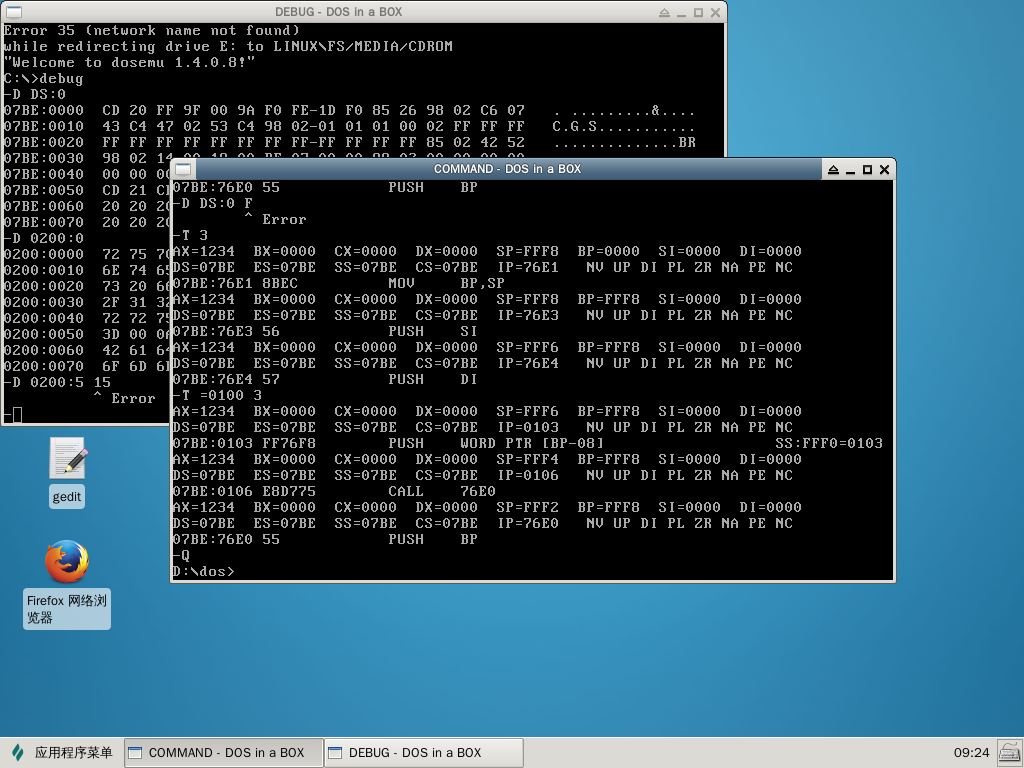
Task: Minimize the COMMAND DOS window
Action: coord(850,169)
